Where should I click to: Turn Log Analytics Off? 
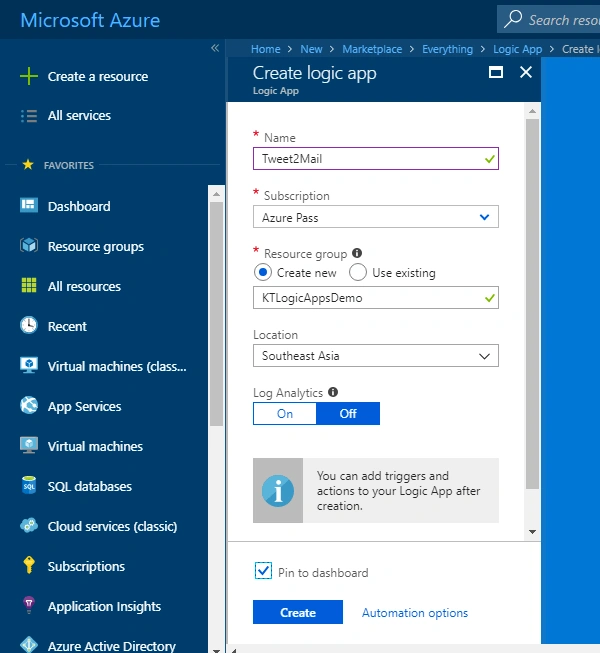pyautogui.click(x=348, y=414)
